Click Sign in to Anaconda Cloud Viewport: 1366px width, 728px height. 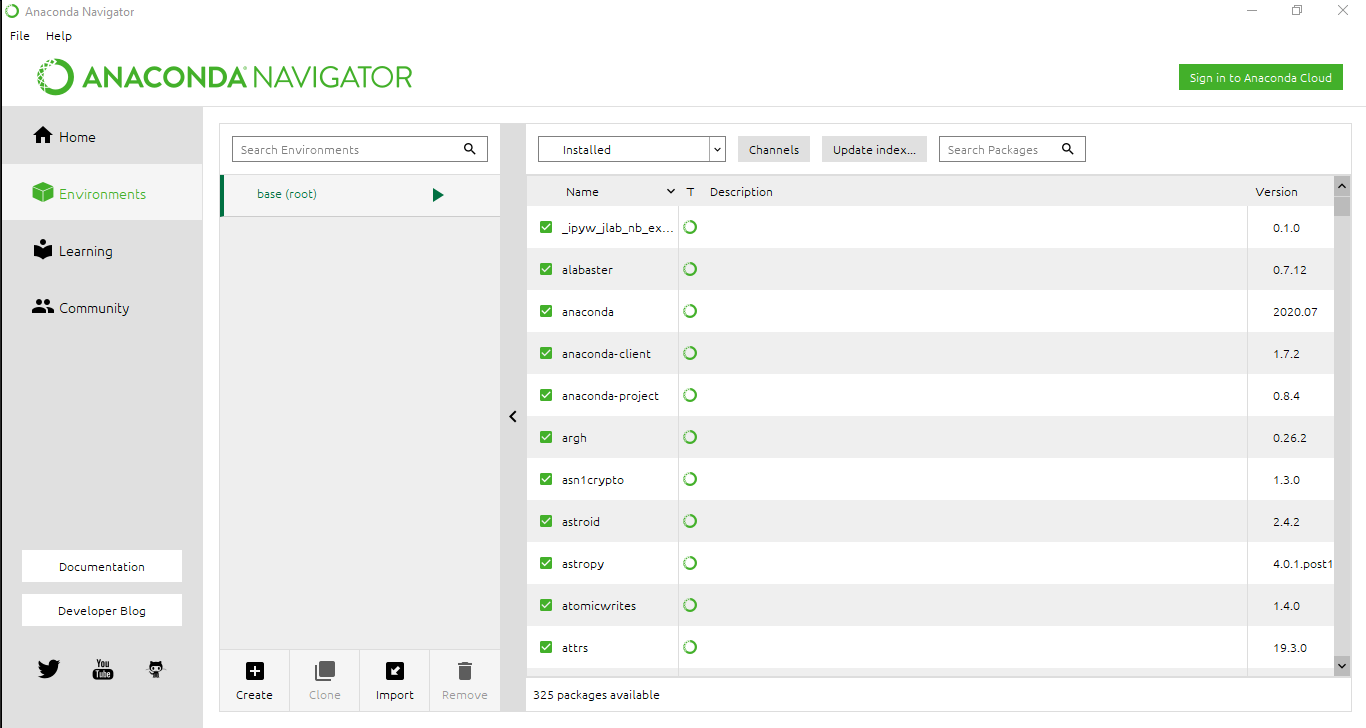click(x=1260, y=78)
